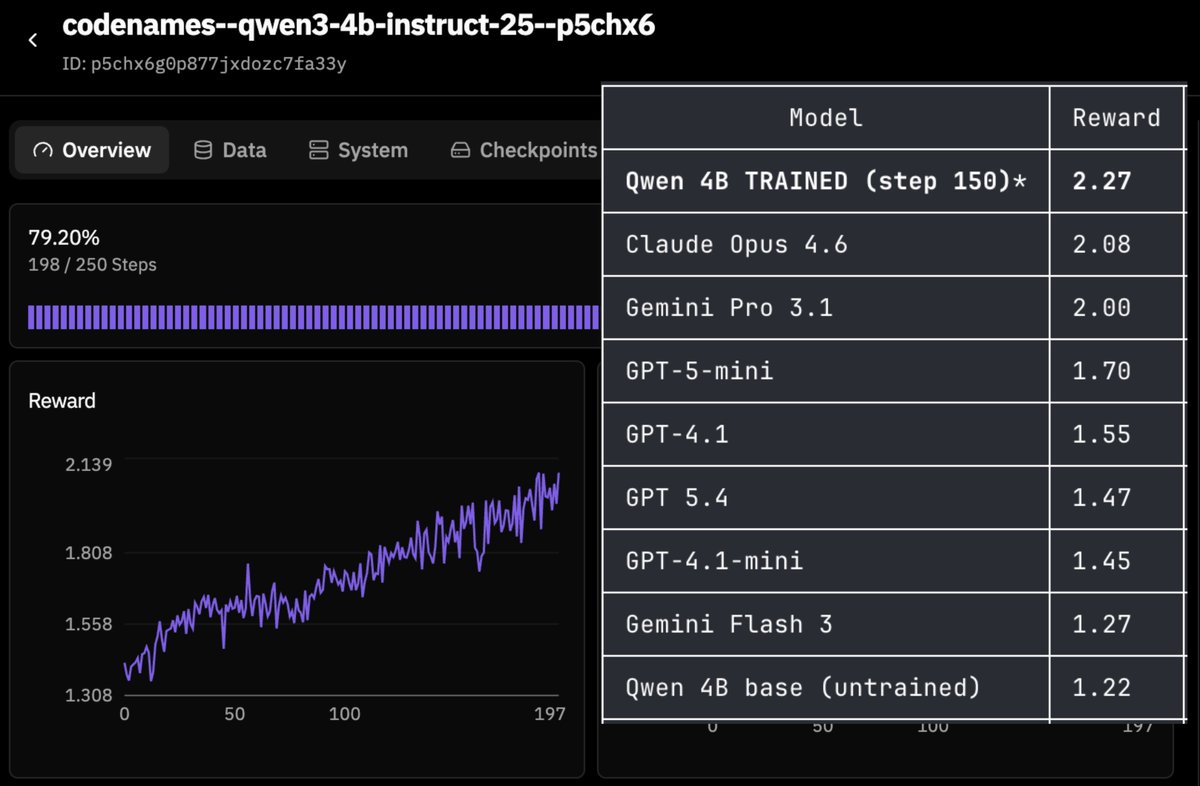Select the Gemini Pro 3.1 row
Screen dimensions: 1200x786
(x=893, y=307)
